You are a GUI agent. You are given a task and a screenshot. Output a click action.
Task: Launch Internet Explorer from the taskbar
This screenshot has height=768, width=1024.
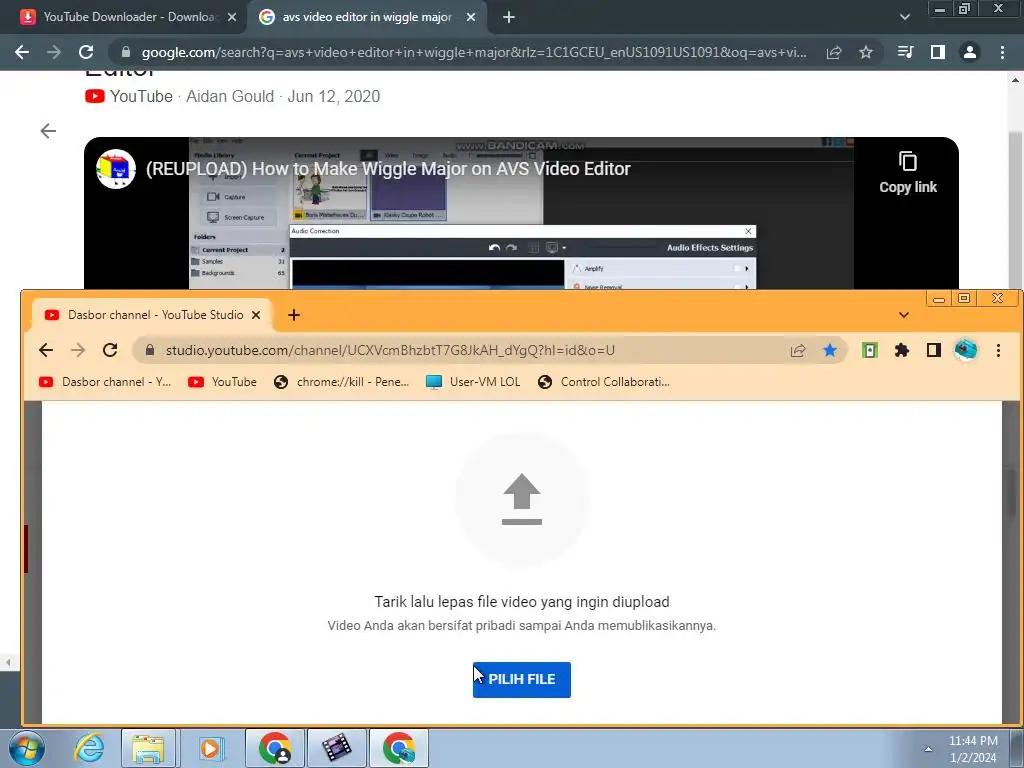point(89,748)
